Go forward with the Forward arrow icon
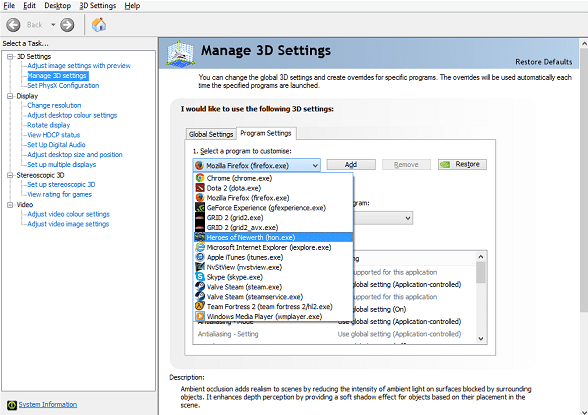The image size is (588, 415). coord(67,25)
